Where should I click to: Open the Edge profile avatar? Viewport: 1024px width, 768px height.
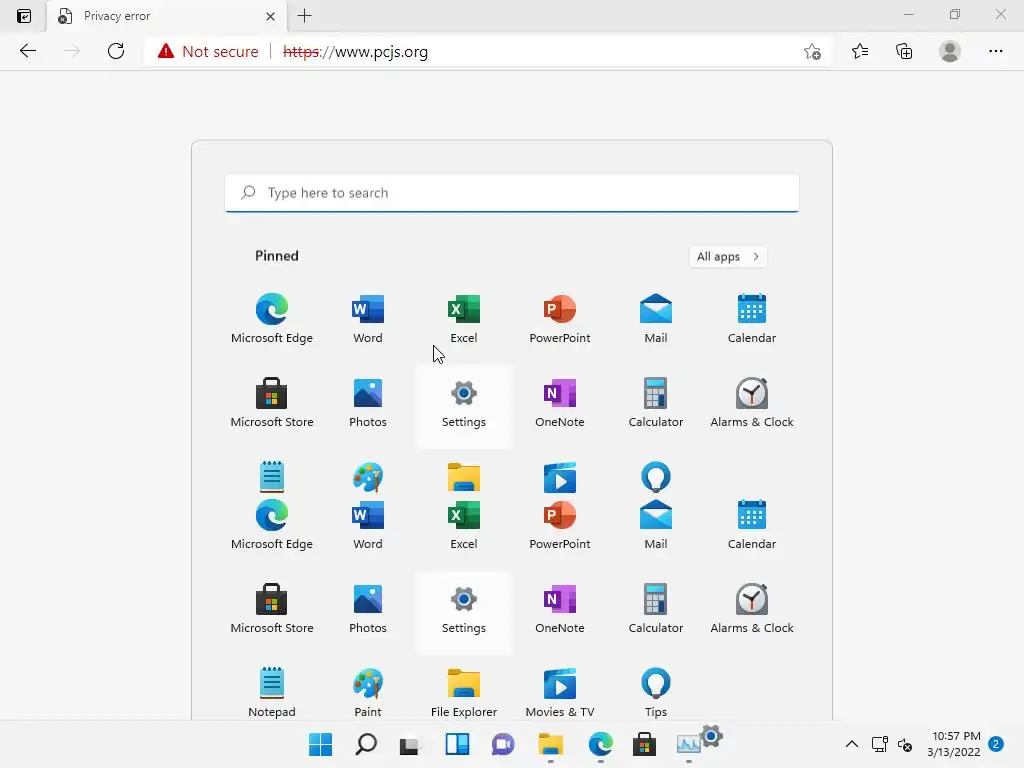pyautogui.click(x=950, y=51)
